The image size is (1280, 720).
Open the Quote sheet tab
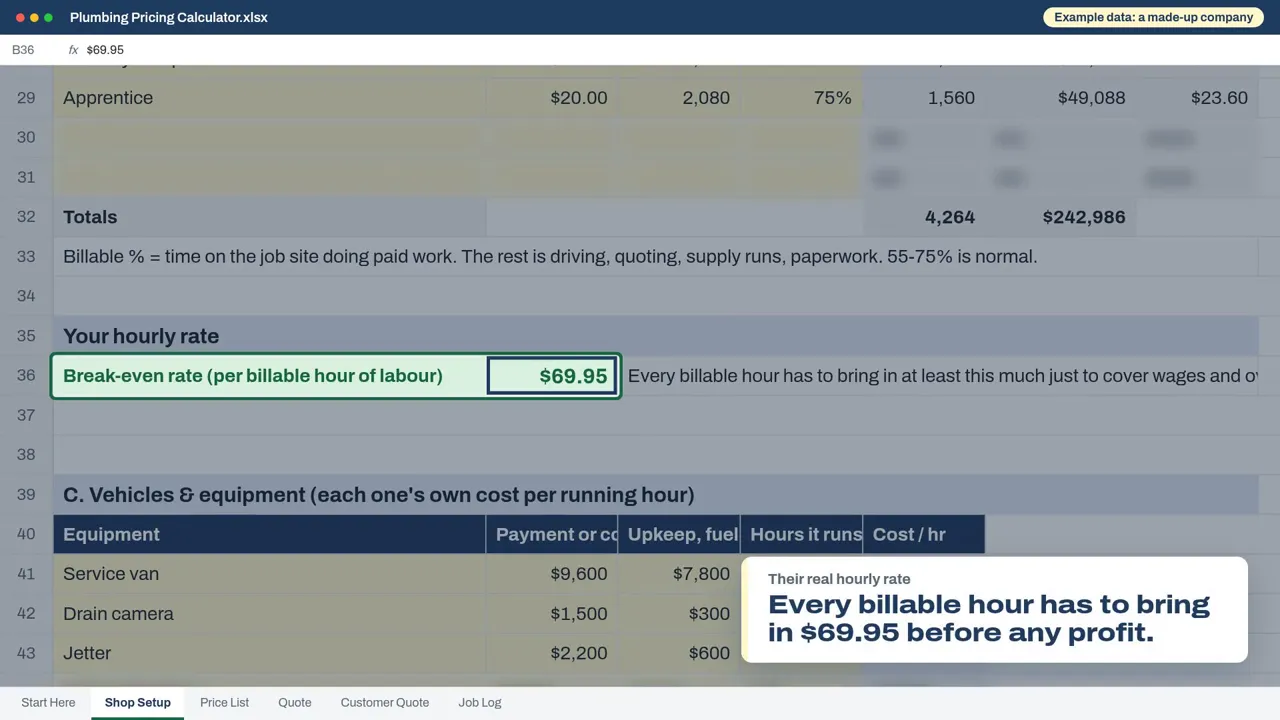295,702
